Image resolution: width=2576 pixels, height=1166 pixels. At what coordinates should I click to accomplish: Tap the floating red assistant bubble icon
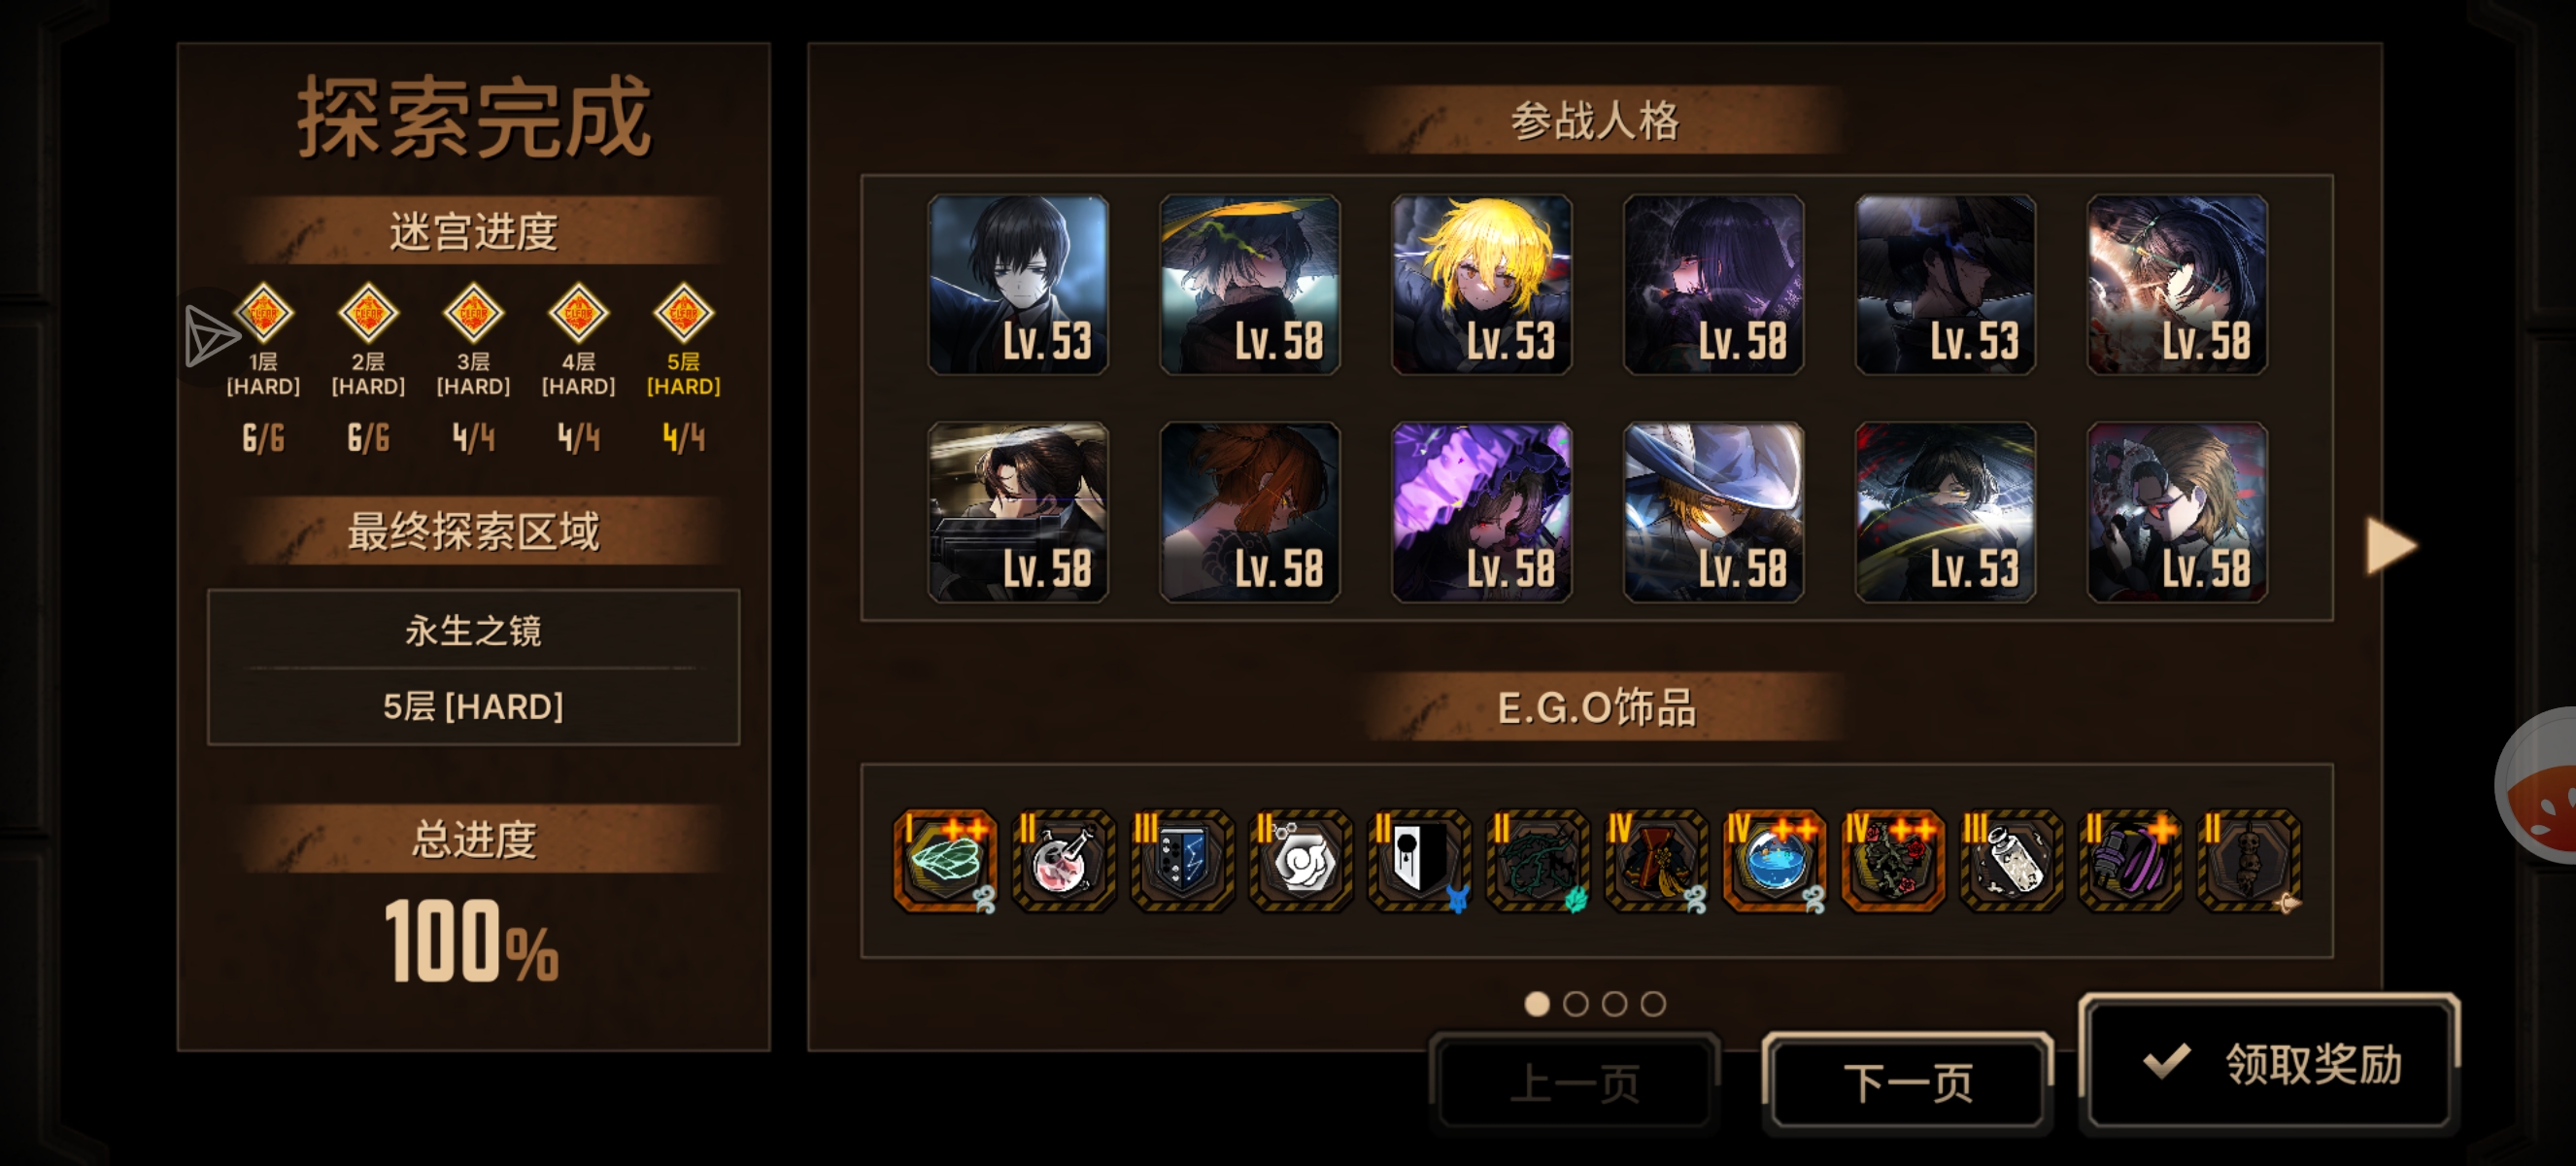[2539, 786]
